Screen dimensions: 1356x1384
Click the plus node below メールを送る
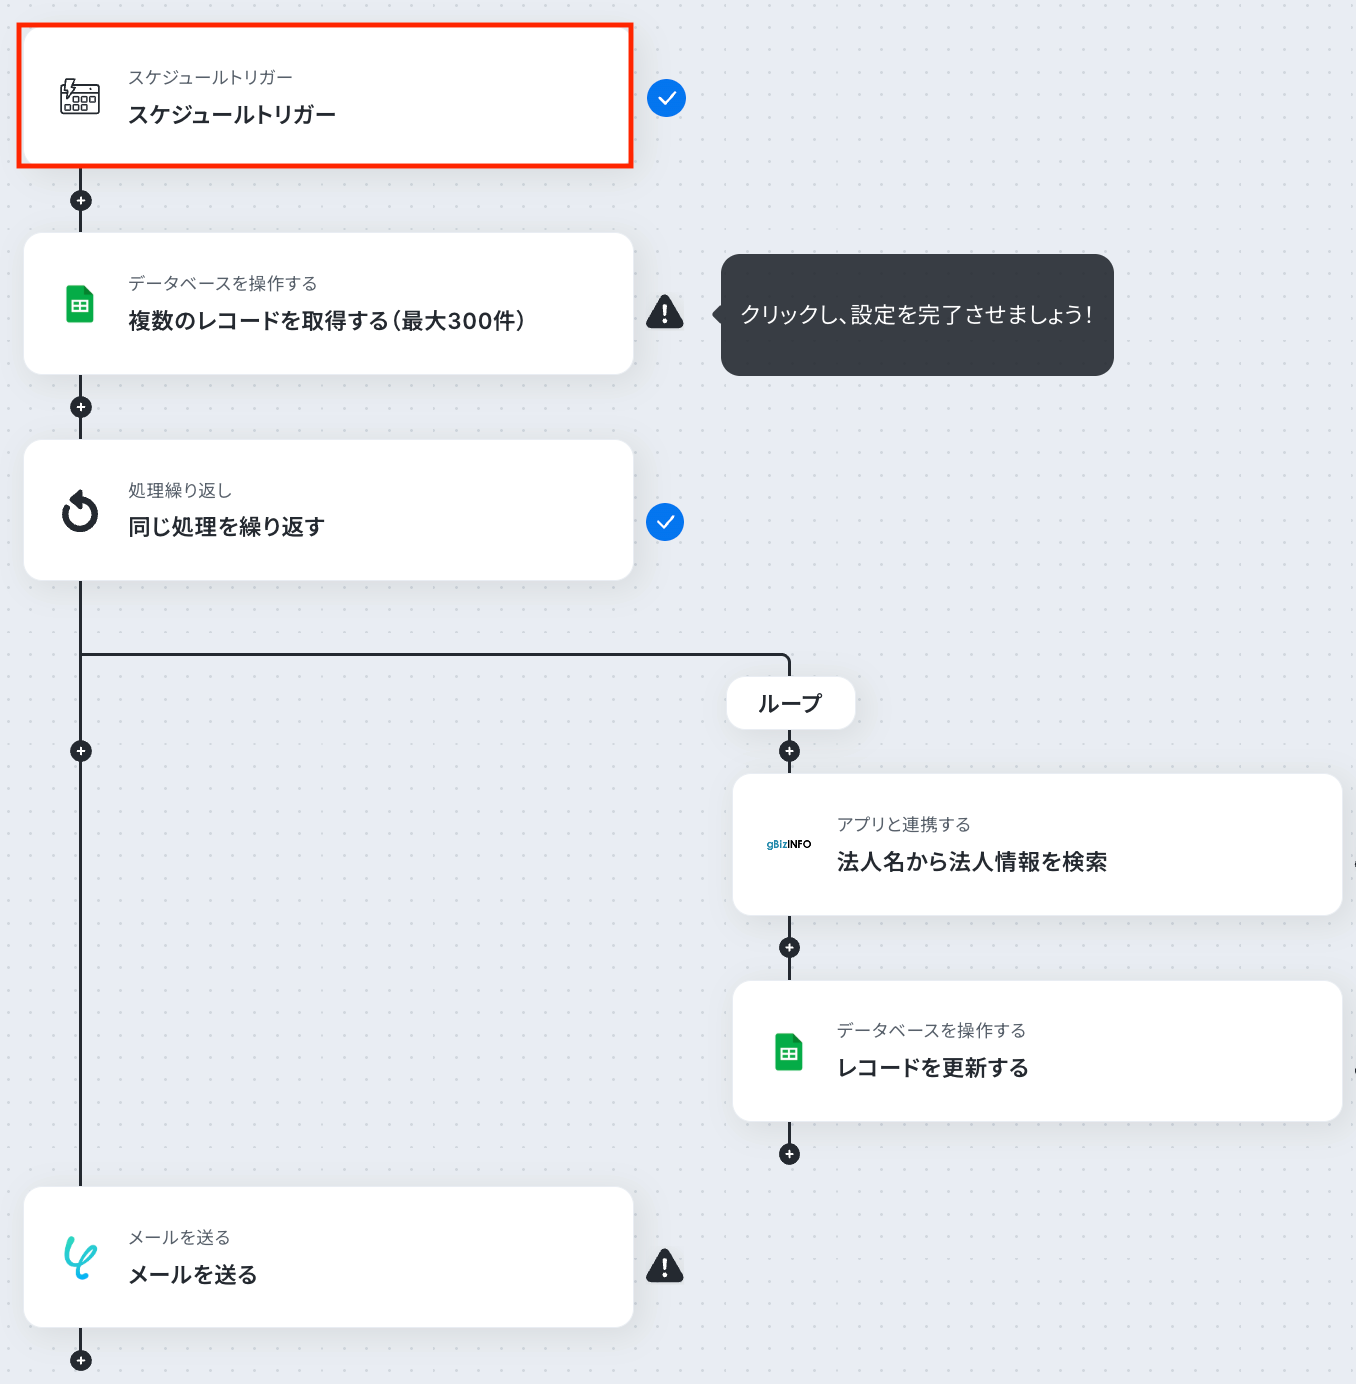click(x=81, y=1360)
